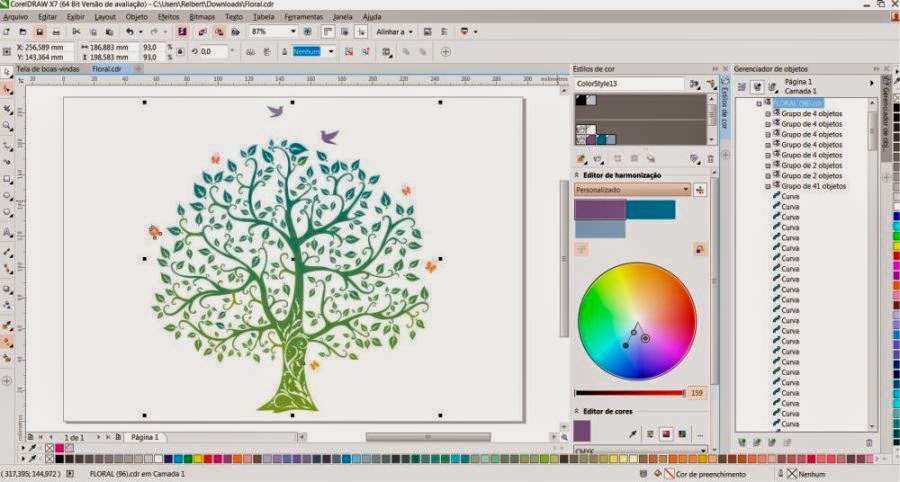Toggle show guidelines button in toolbar
900x482 pixels.
360,32
